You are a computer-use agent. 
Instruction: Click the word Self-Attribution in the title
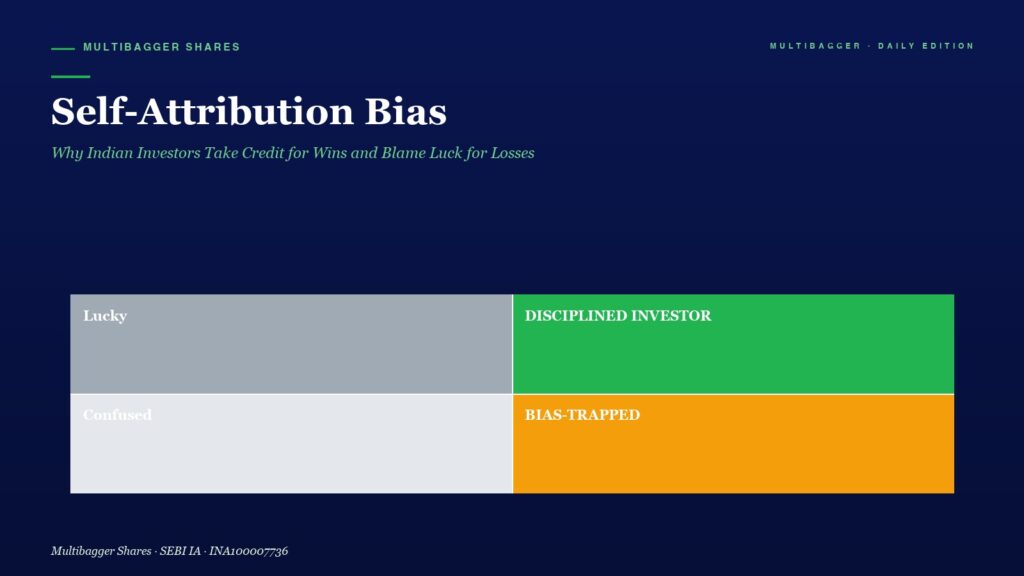pos(202,111)
